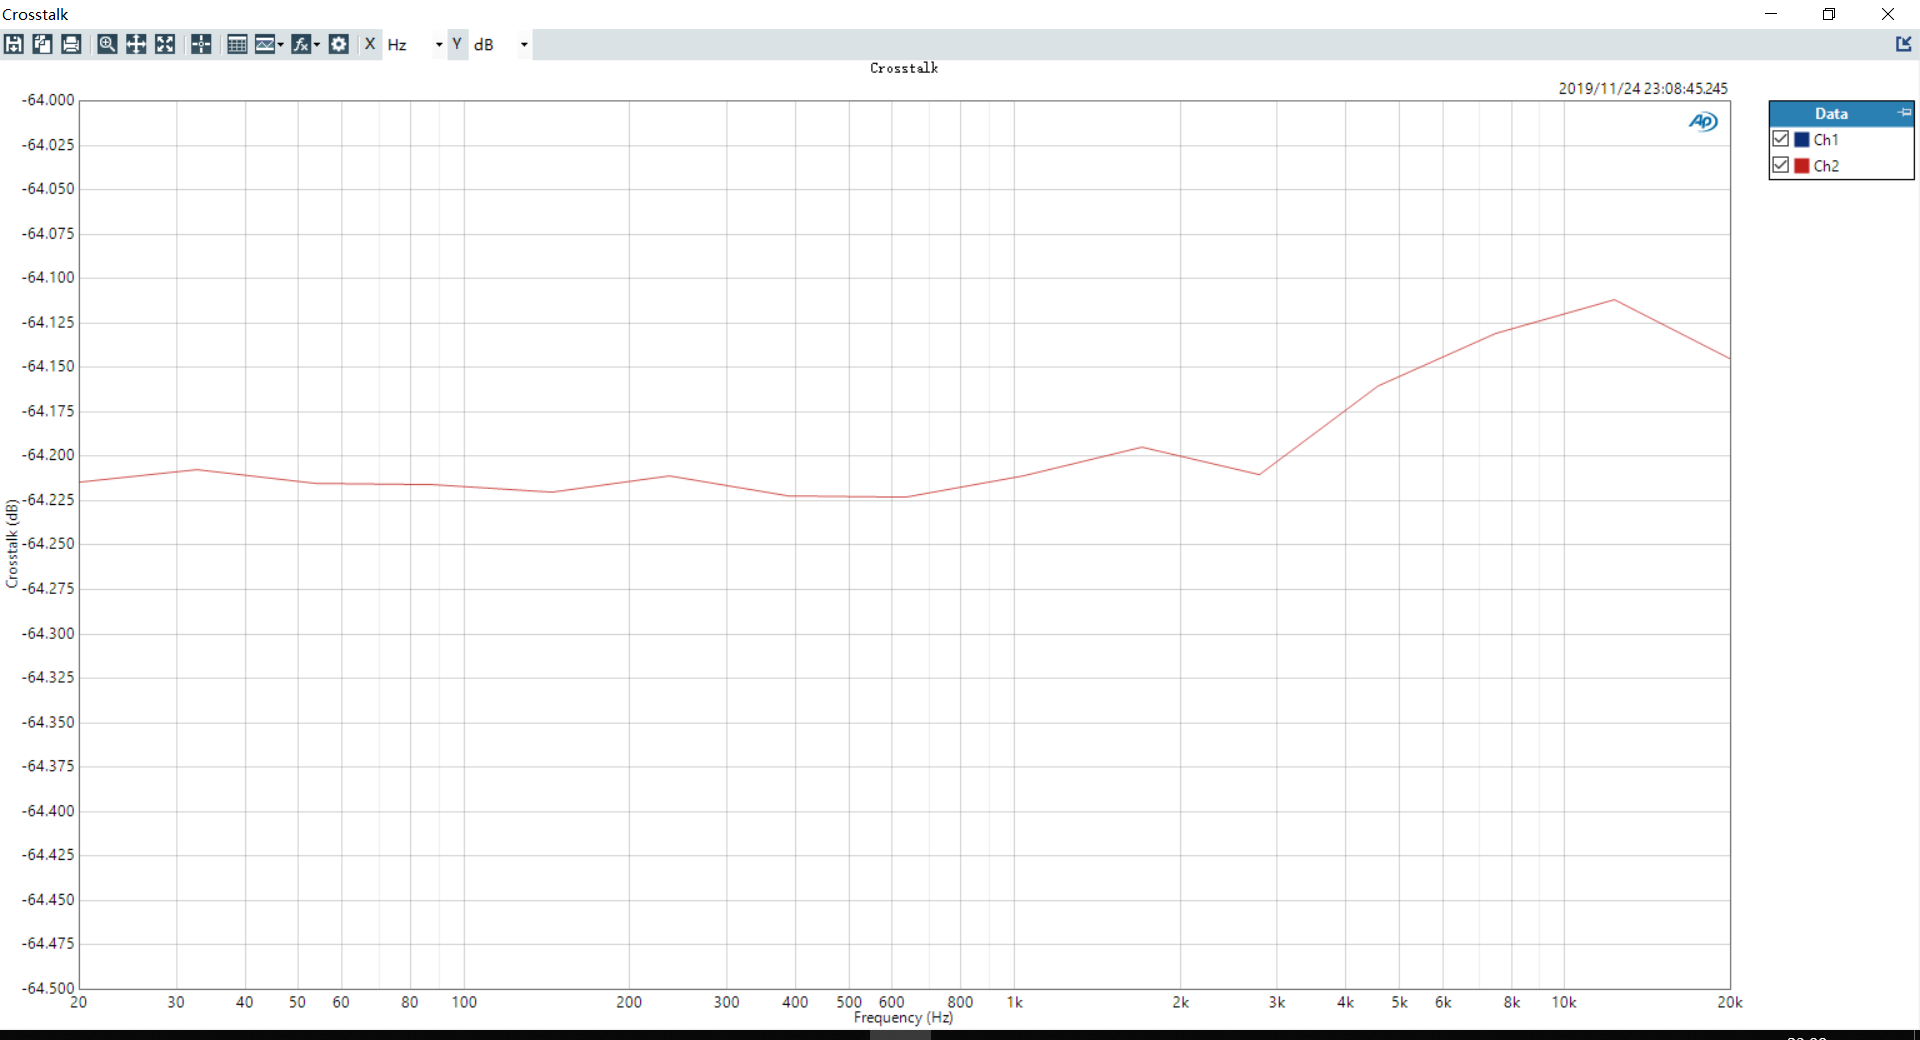
Task: Select the zoom magnifier tool
Action: click(107, 44)
